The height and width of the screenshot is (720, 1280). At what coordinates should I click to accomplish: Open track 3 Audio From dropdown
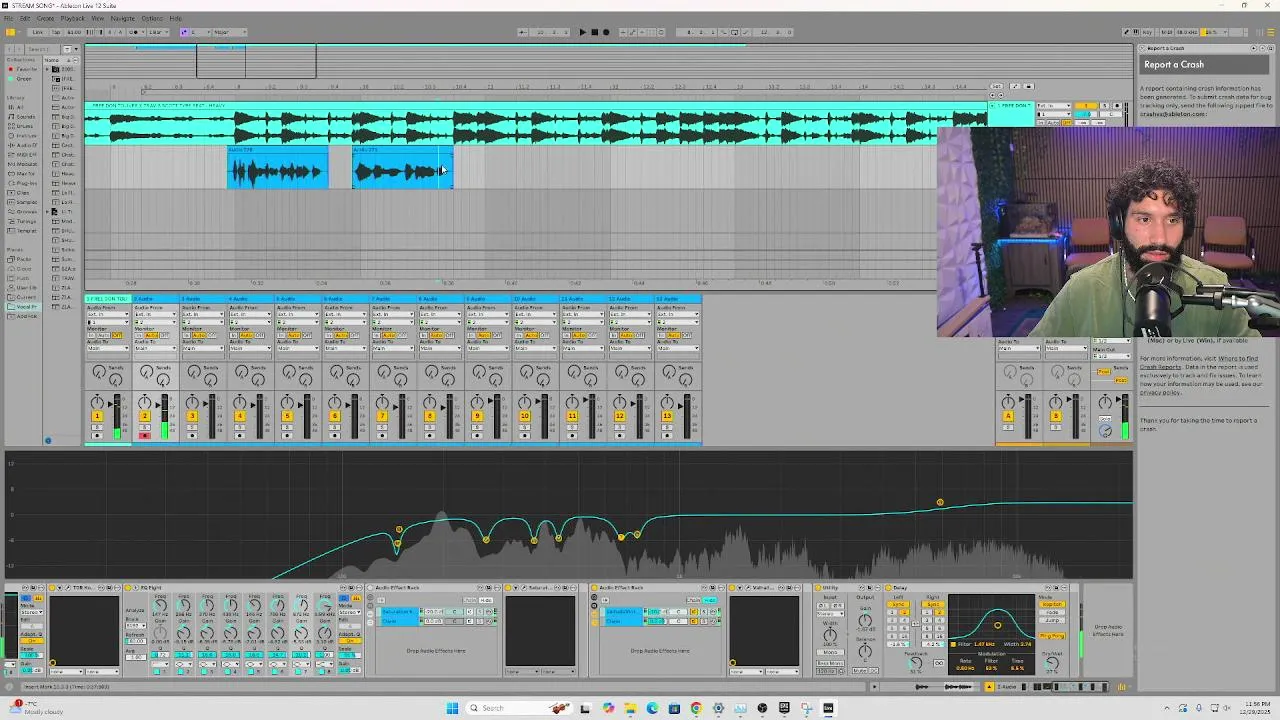pos(203,314)
